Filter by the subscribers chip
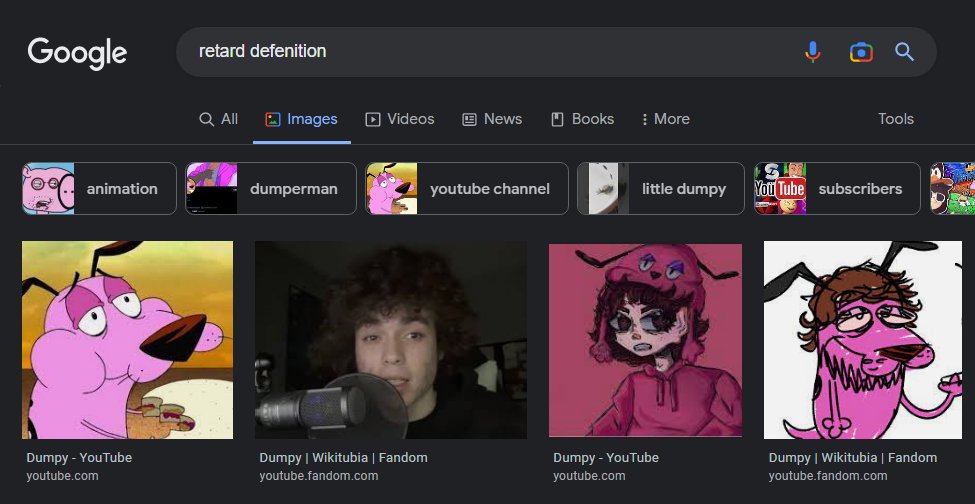975x504 pixels. pos(837,188)
